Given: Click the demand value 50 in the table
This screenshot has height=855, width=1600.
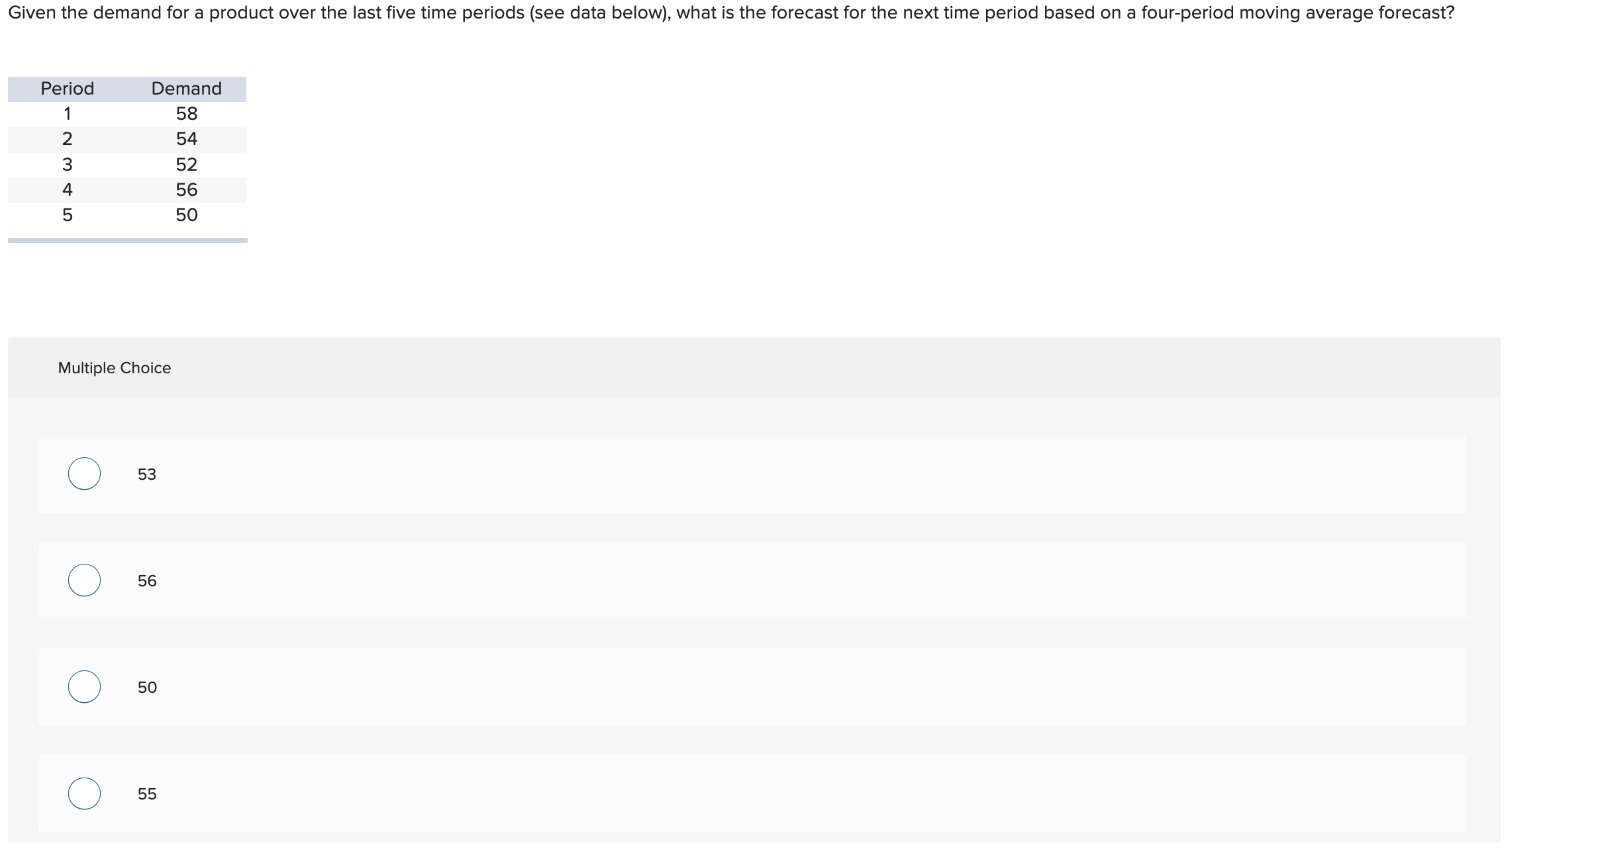Looking at the screenshot, I should 186,214.
